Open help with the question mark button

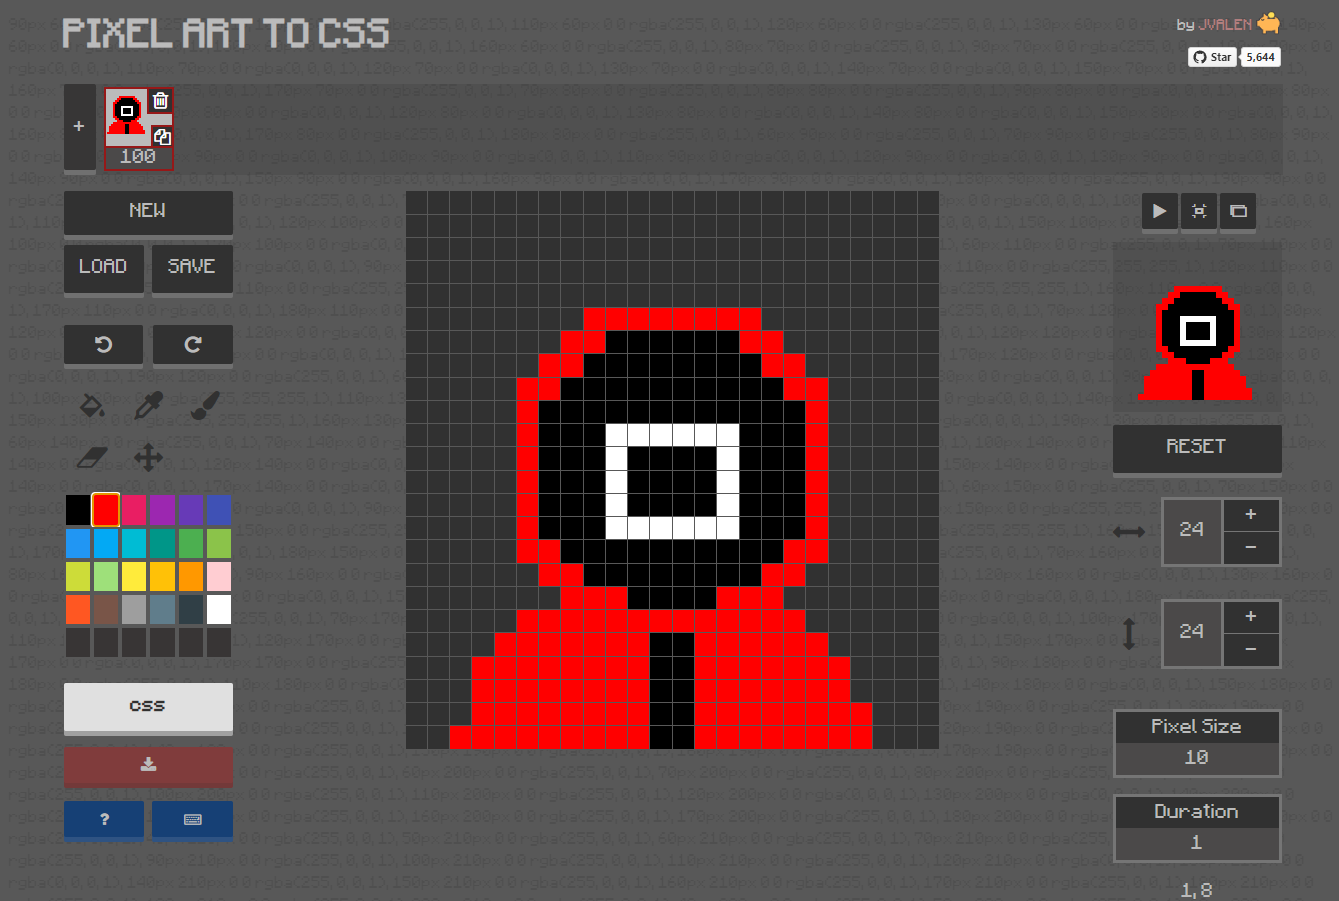coord(104,820)
